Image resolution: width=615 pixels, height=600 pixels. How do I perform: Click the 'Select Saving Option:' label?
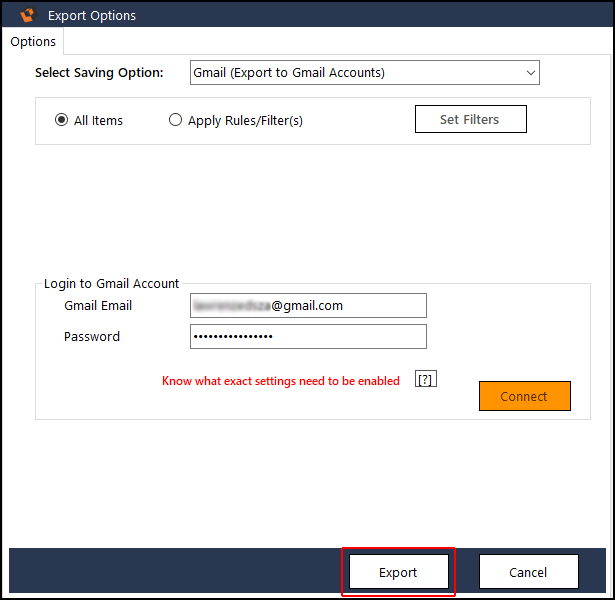[99, 73]
